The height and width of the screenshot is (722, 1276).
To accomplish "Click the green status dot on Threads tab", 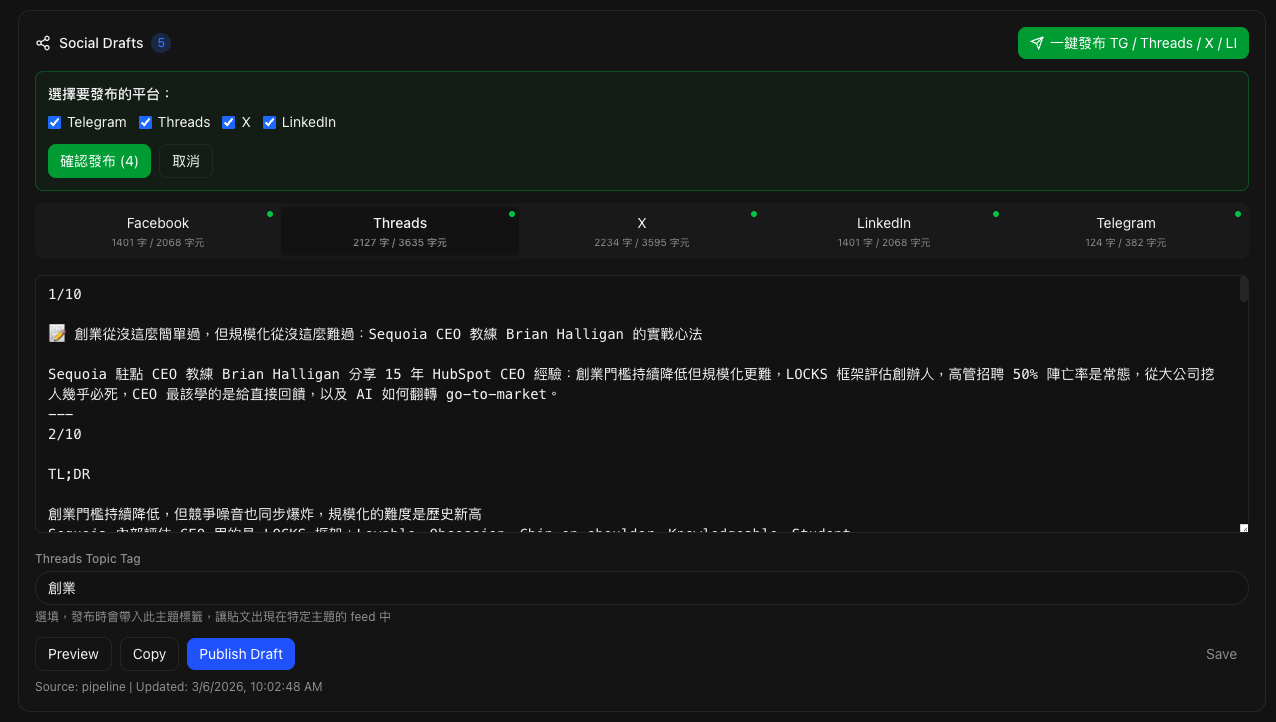I will 512,214.
